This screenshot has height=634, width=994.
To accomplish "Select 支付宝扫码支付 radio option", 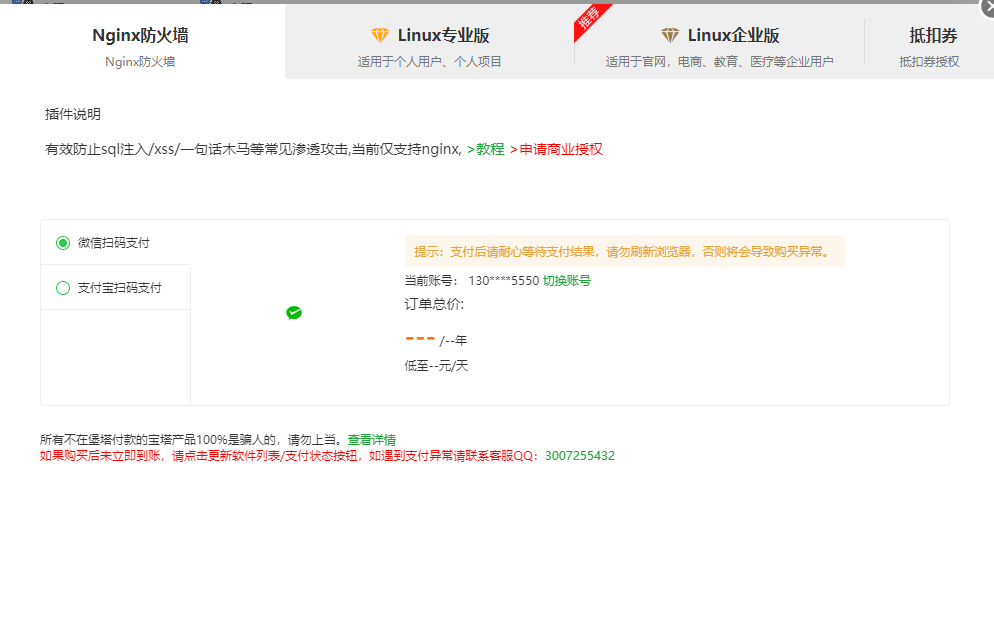I will tap(63, 288).
